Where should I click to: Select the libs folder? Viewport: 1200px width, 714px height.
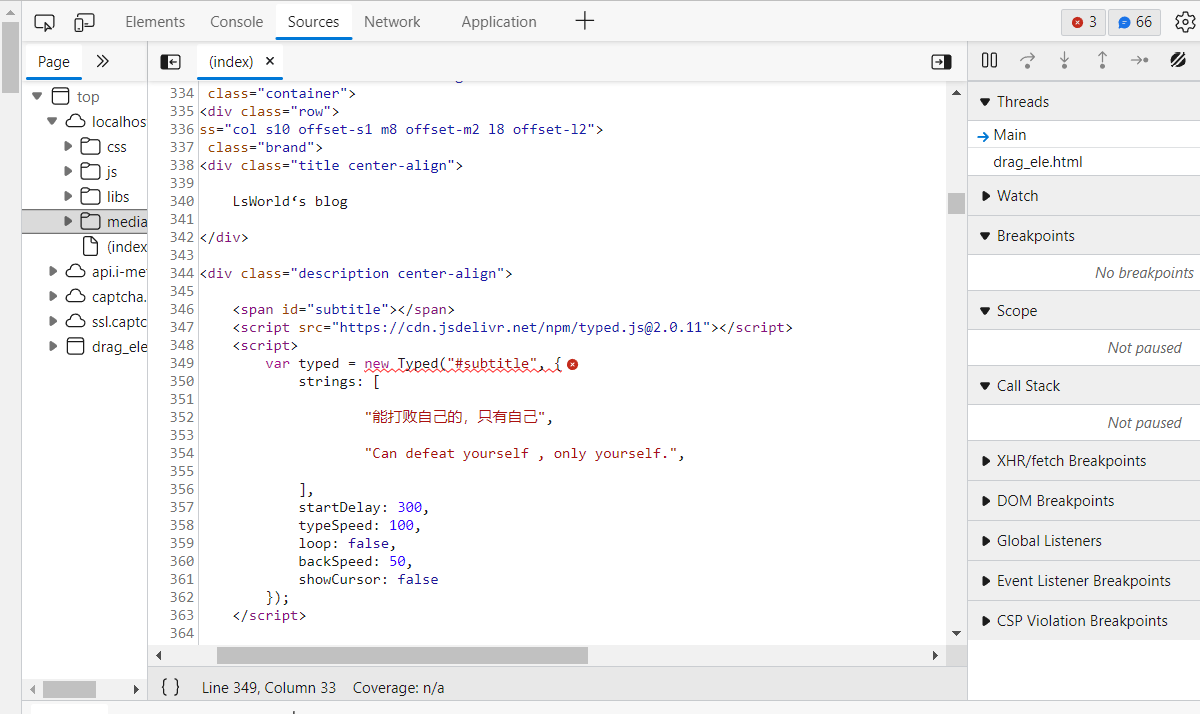click(118, 196)
